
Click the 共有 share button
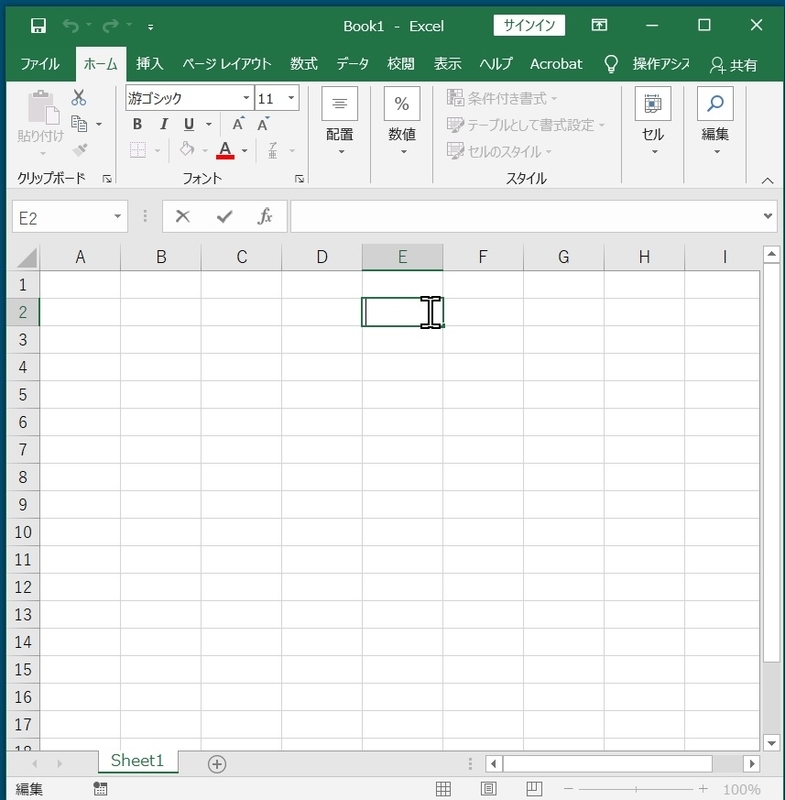coord(733,65)
